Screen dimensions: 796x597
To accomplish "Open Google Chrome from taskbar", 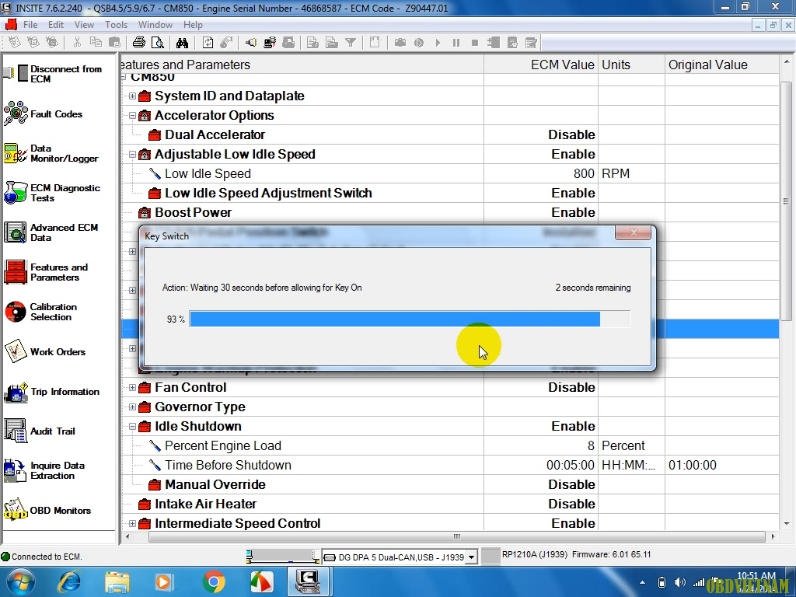I will point(214,582).
